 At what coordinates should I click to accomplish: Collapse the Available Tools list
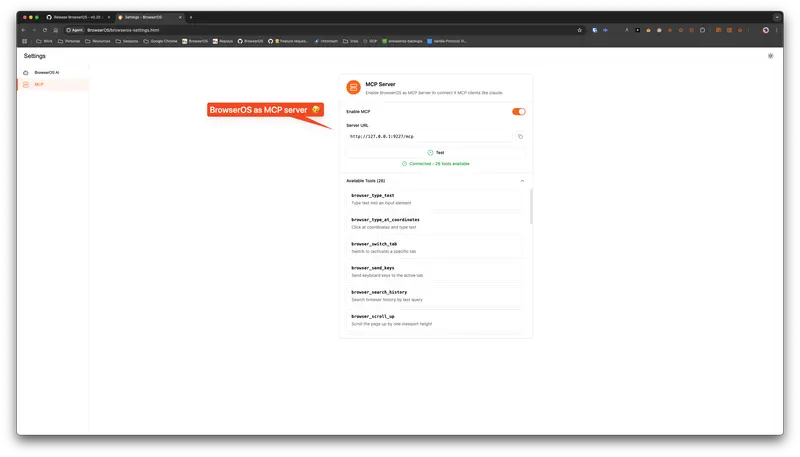pyautogui.click(x=522, y=181)
